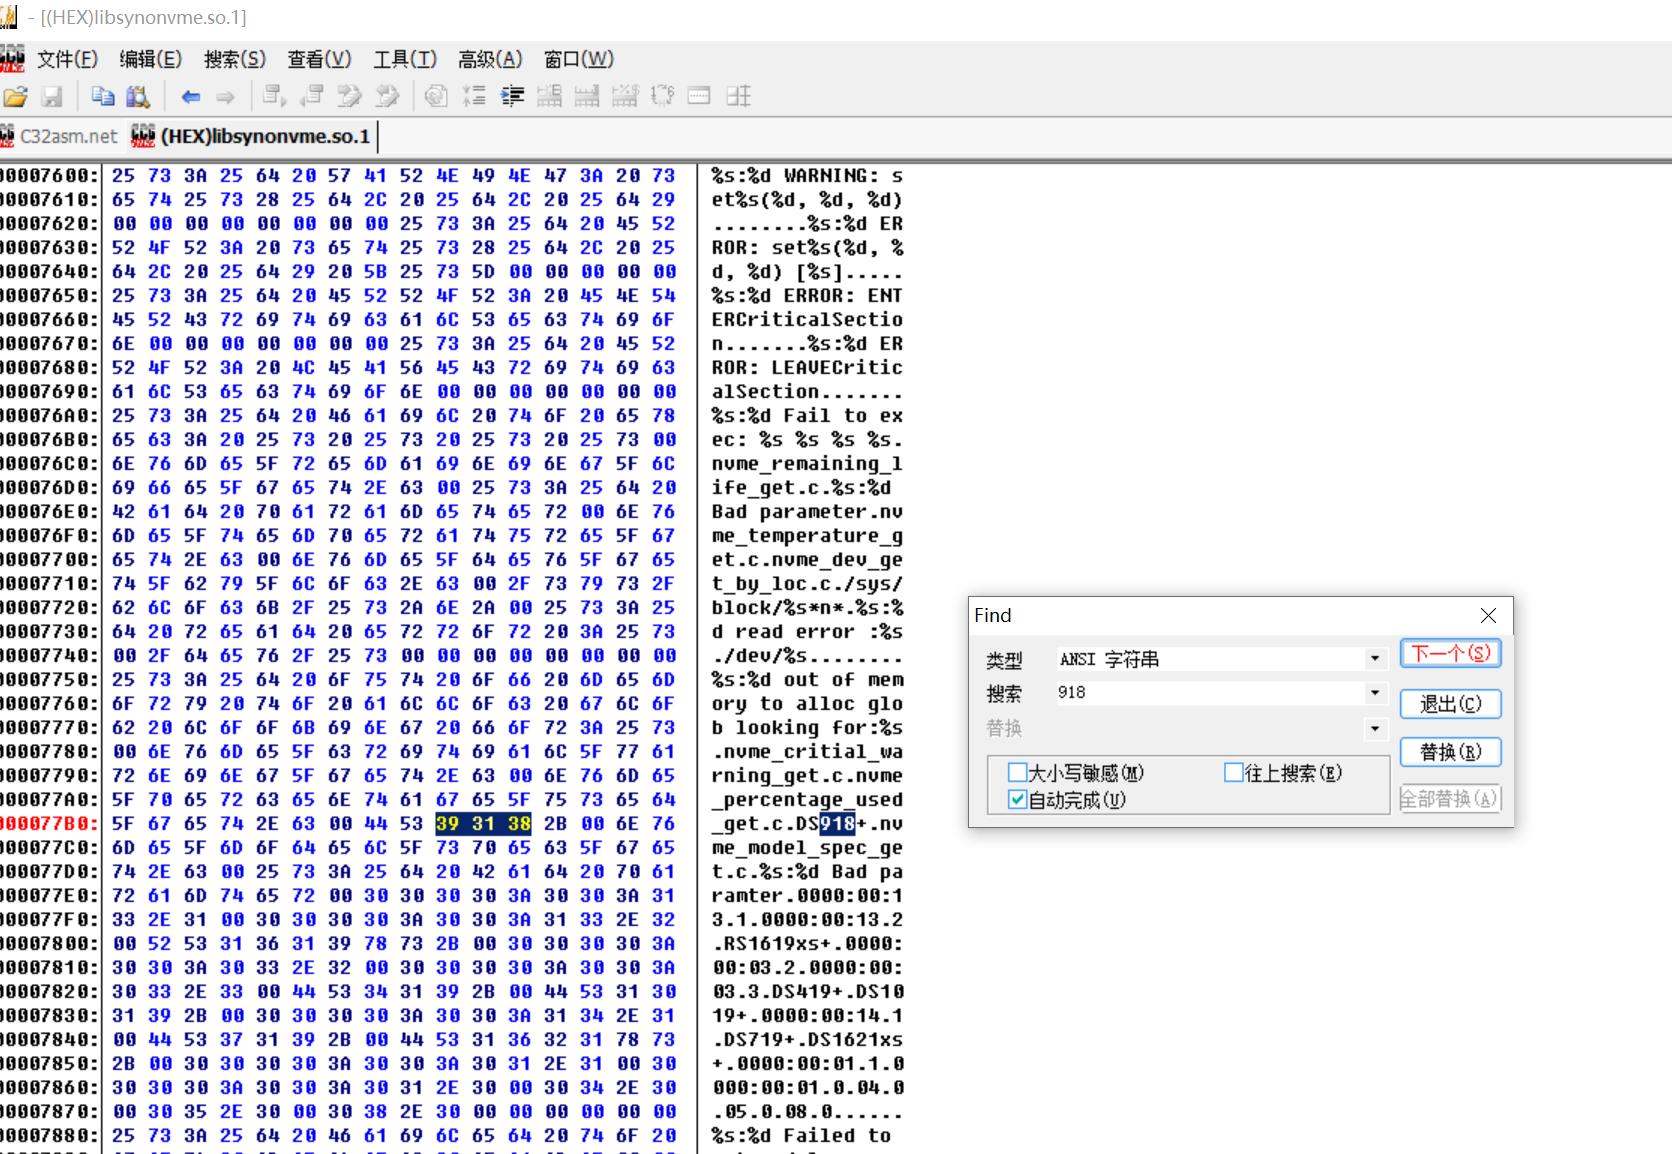Check the 往上搜索(E) option
Image resolution: width=1672 pixels, height=1154 pixels.
1235,772
